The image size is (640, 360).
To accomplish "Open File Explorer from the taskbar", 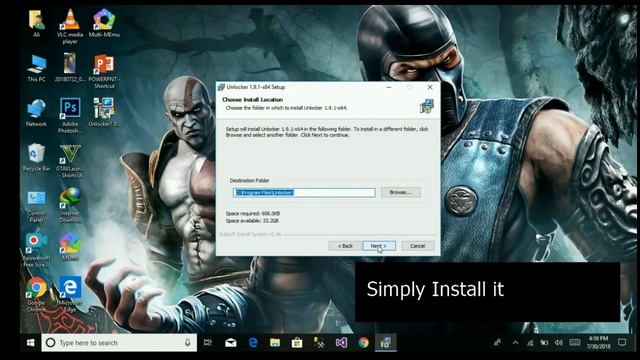I will [275, 342].
